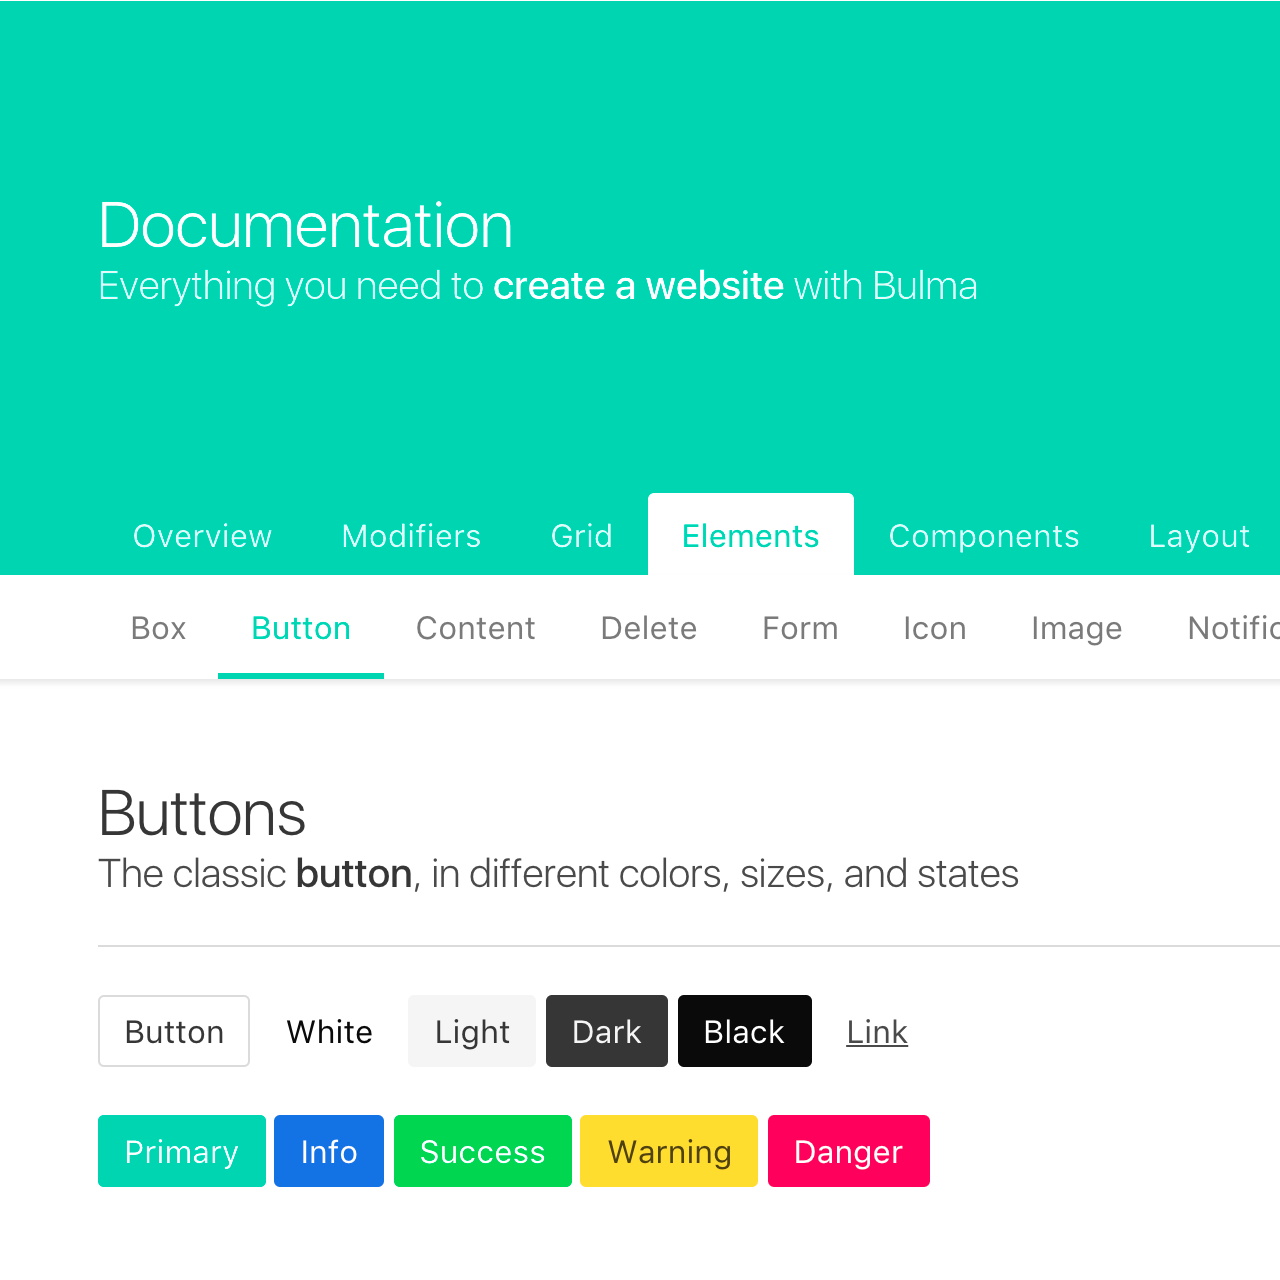Click the red Danger button

click(848, 1151)
